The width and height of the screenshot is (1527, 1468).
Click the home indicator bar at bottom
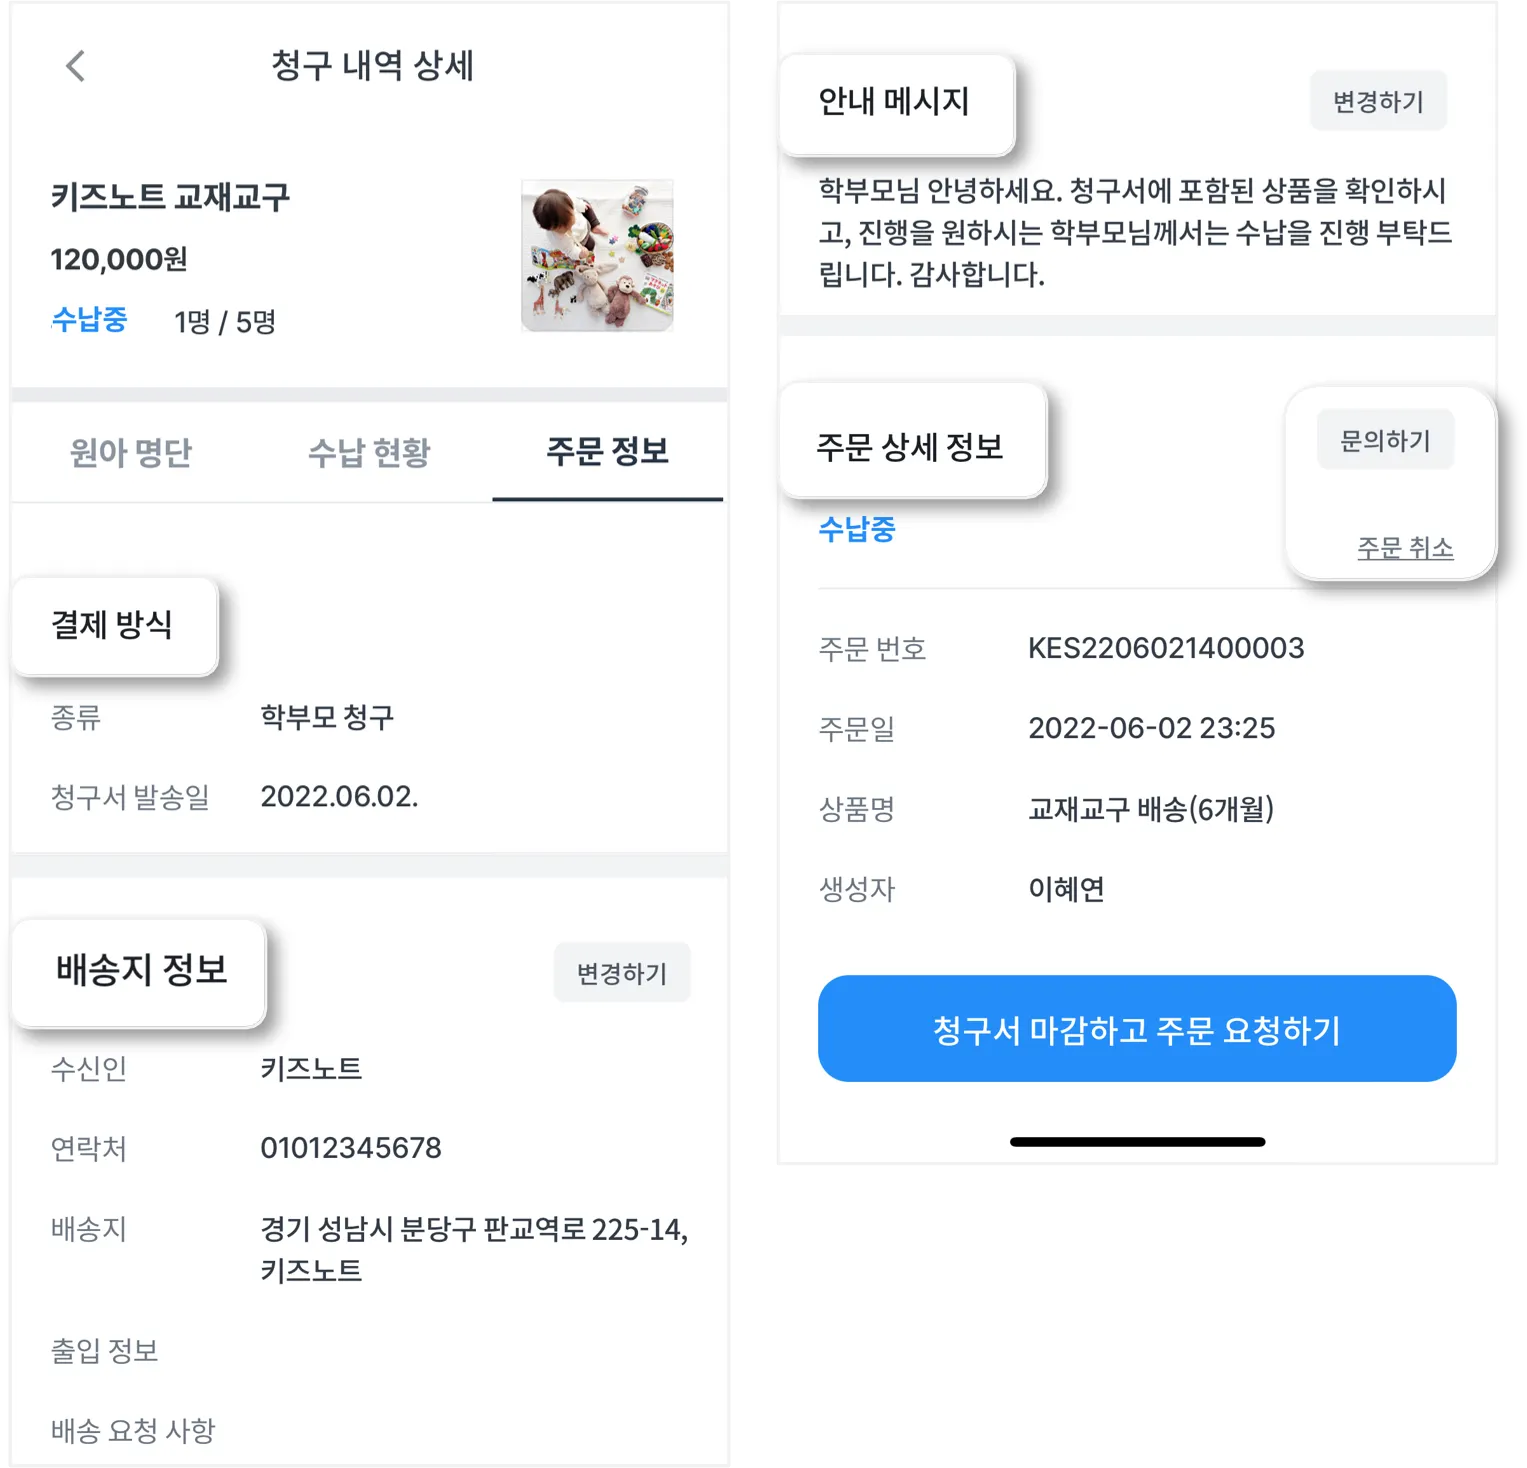tap(1137, 1142)
